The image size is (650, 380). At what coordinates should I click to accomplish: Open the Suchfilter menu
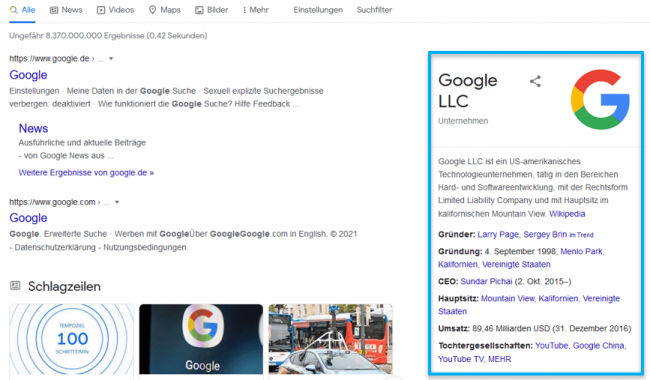tap(374, 10)
